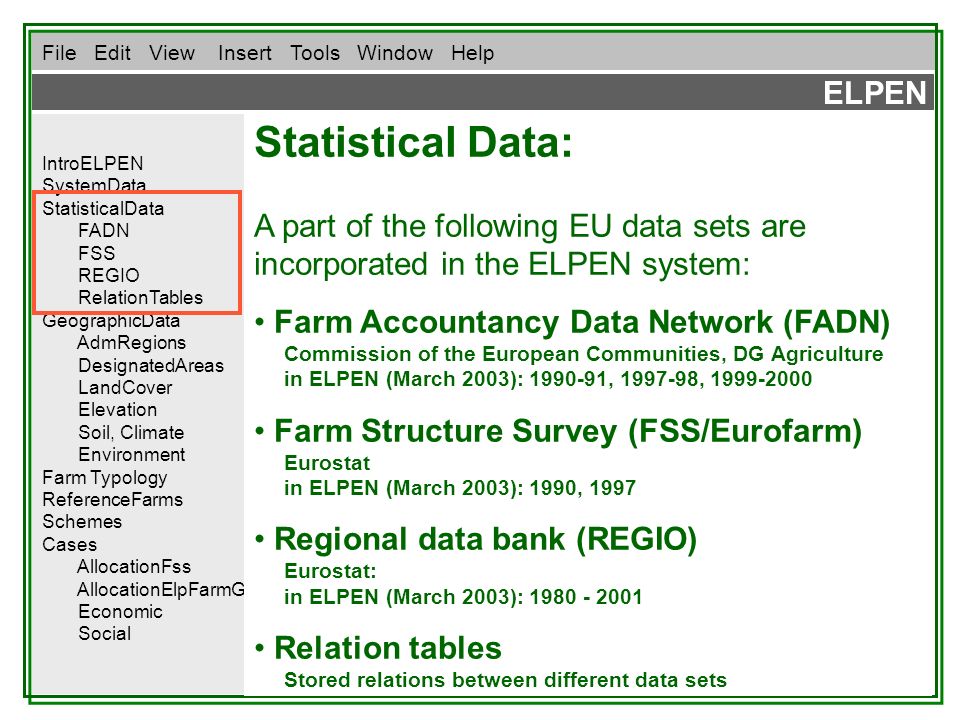Select AllocationFss under Cases
The width and height of the screenshot is (960, 720).
(x=134, y=567)
